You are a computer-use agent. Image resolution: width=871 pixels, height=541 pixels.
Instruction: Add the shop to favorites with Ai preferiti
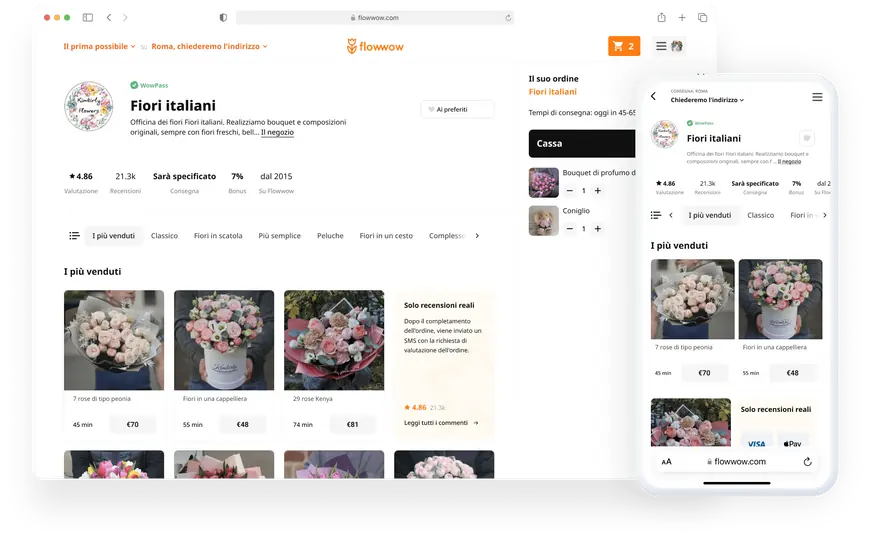457,109
